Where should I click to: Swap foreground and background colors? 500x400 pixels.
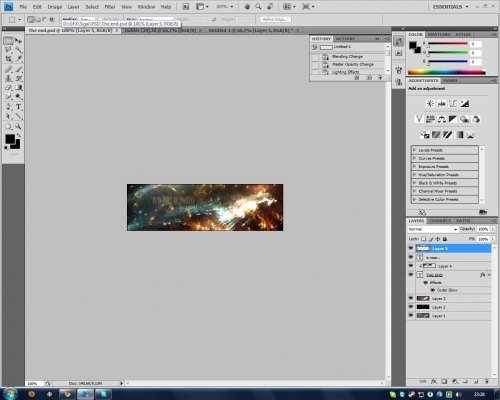(x=19, y=135)
